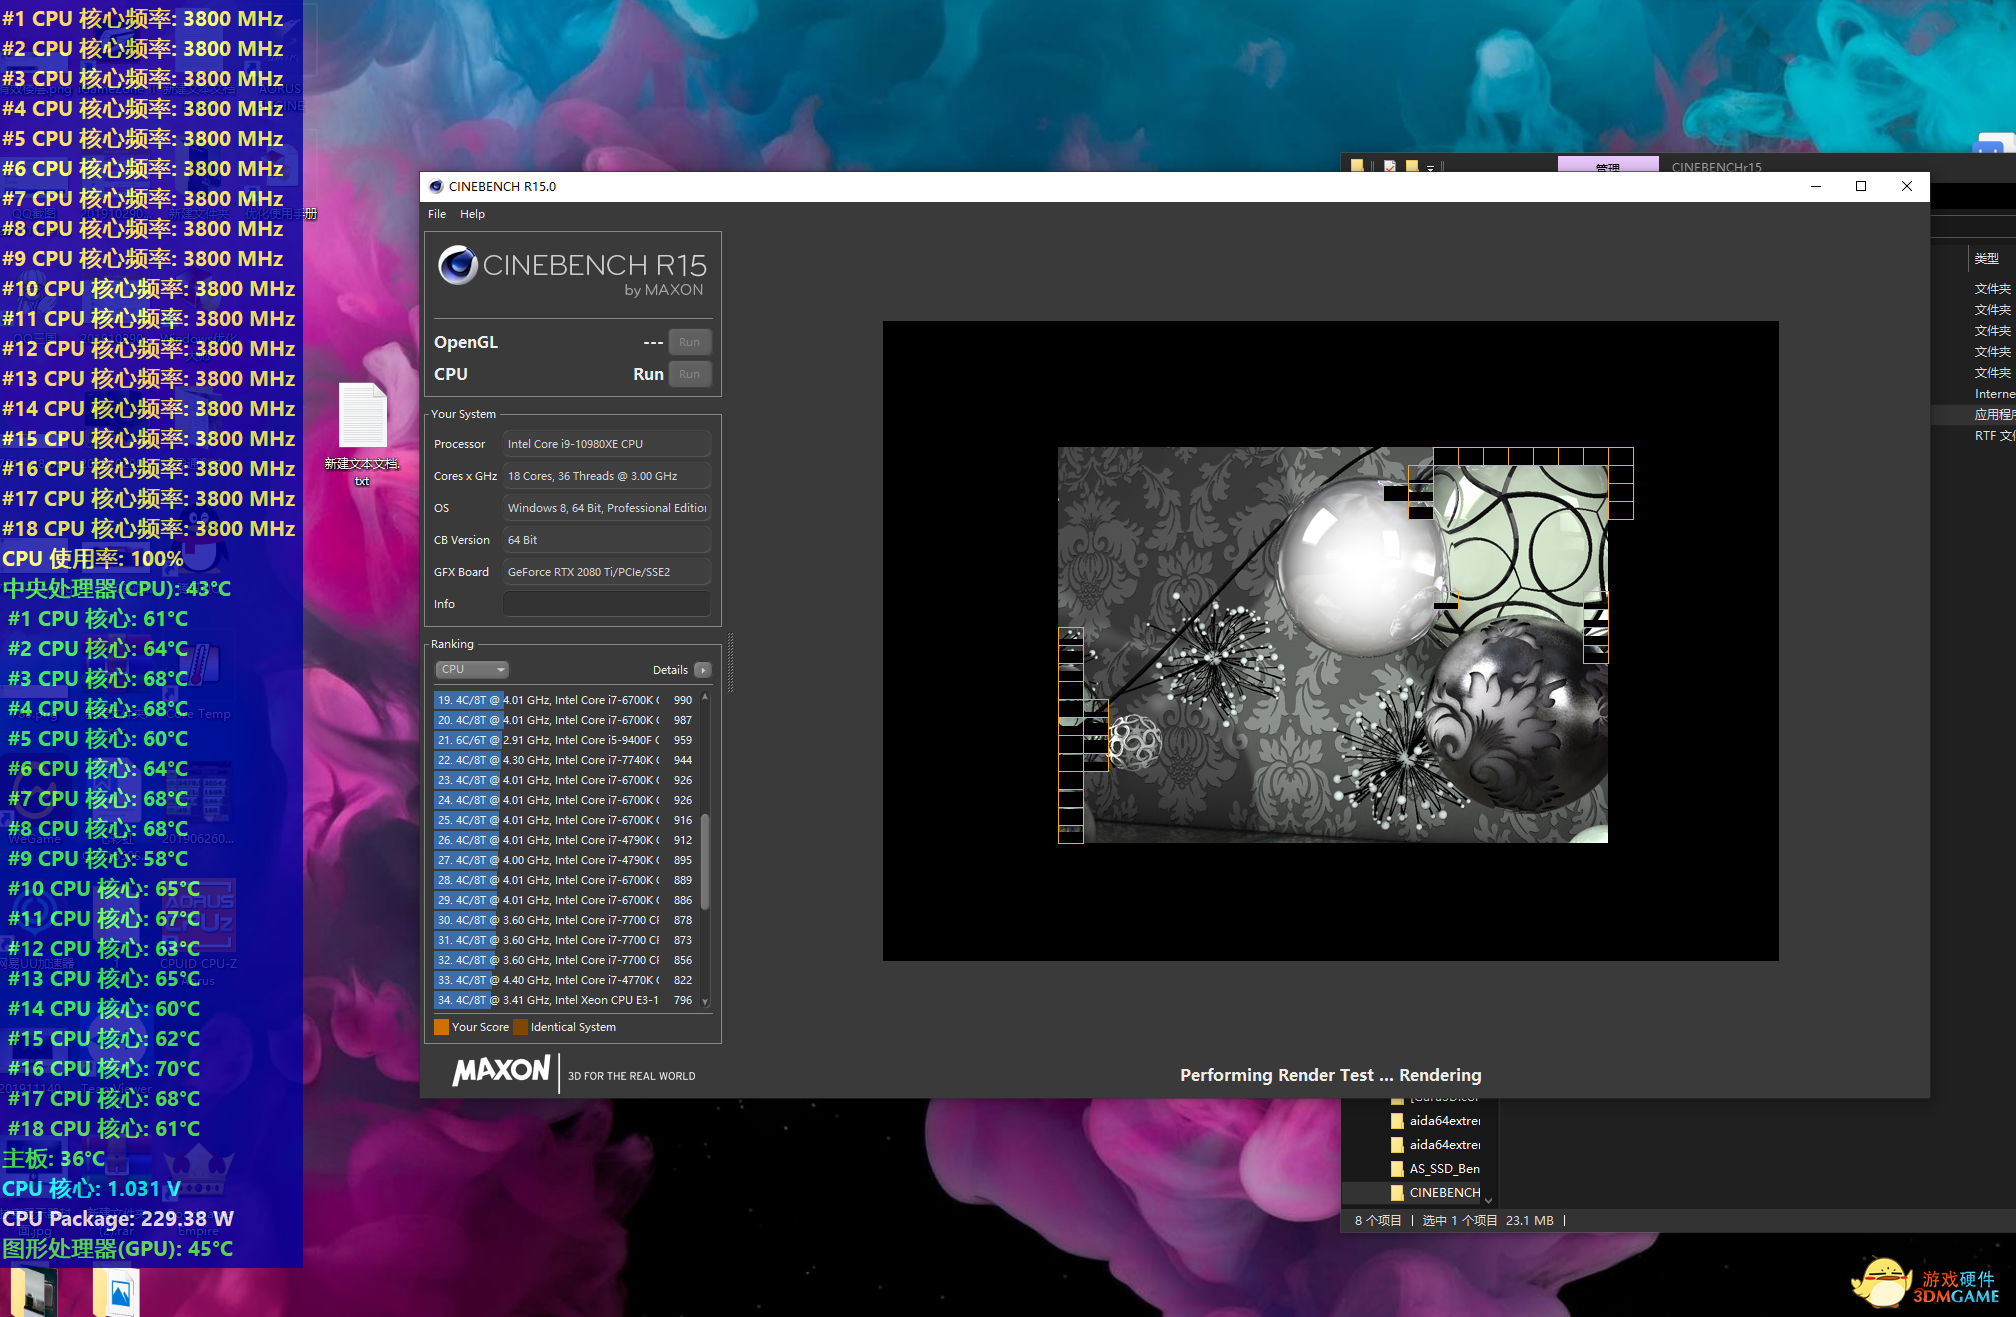2016x1317 pixels.
Task: Click the Identical System brown swatch
Action: pyautogui.click(x=520, y=1027)
